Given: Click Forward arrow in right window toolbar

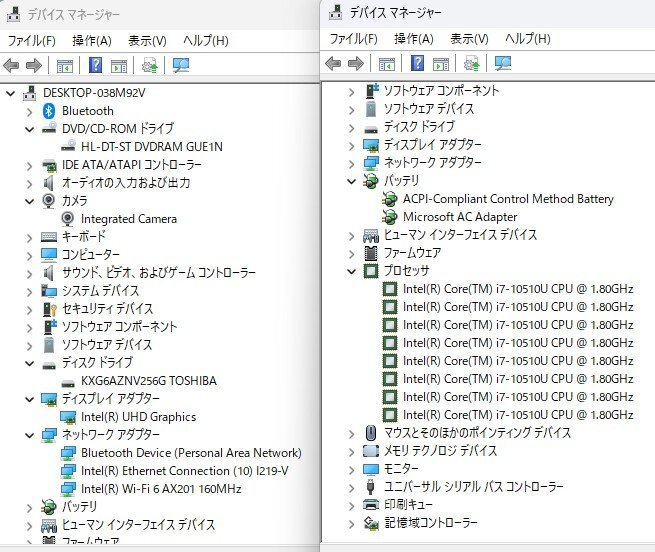Looking at the screenshot, I should click(x=356, y=64).
